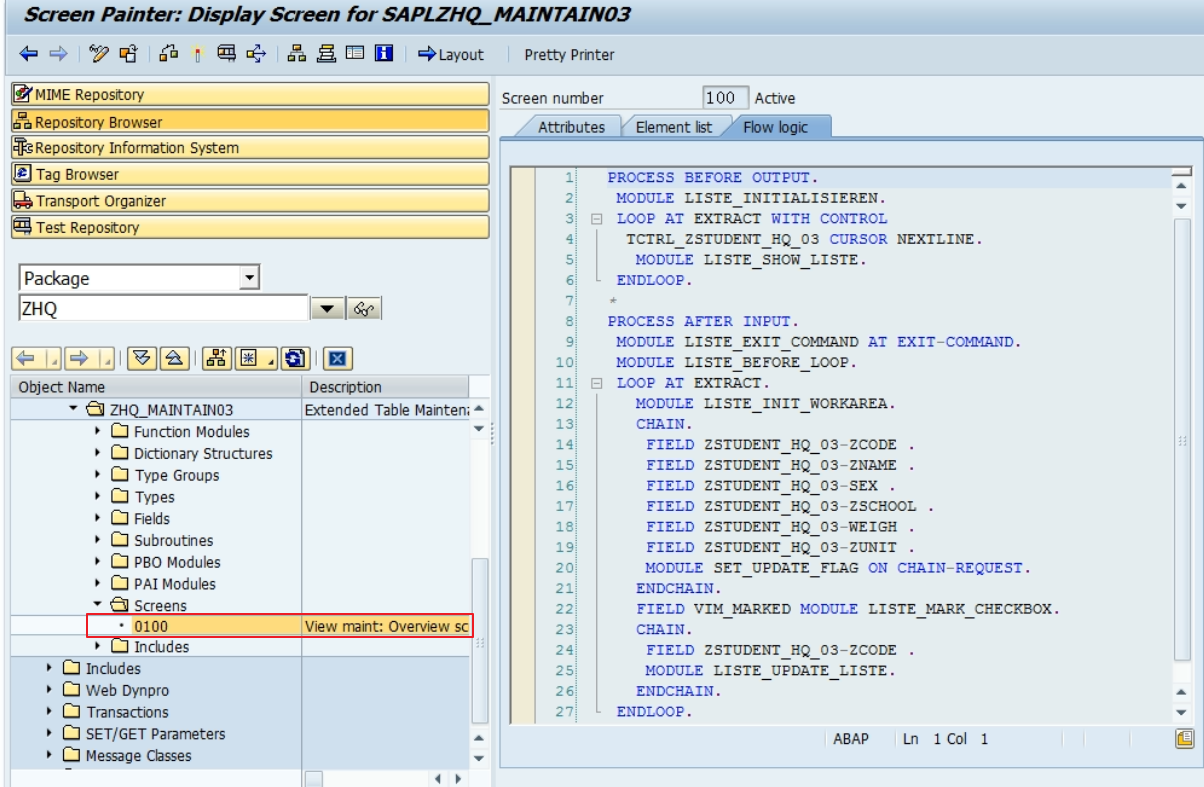
Task: Expand the Function Modules folder
Action: (98, 431)
